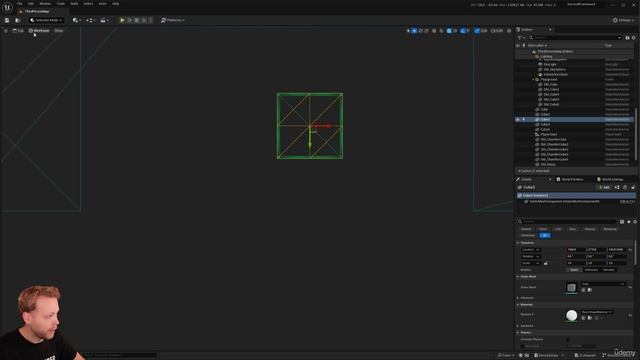
Task: Toggle world/local coordinate system icon
Action: point(434,31)
